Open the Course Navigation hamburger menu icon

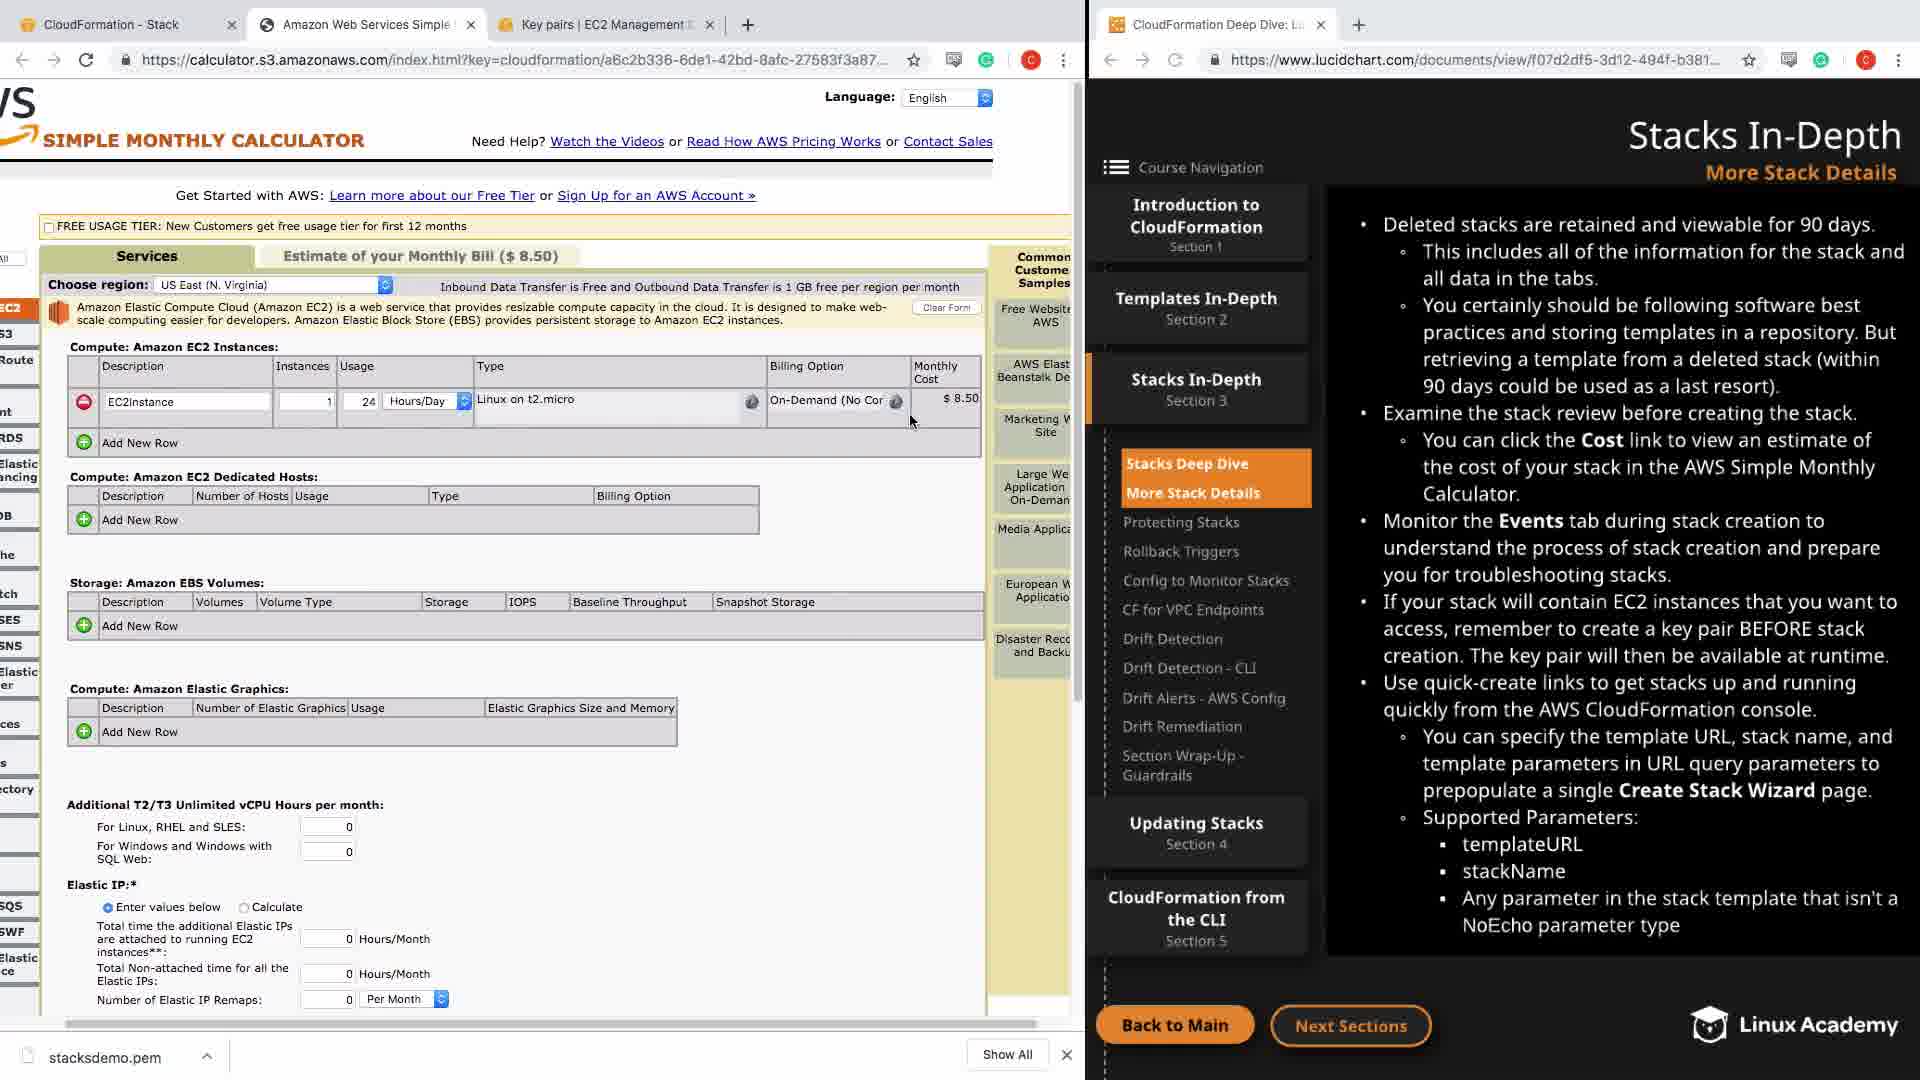click(1116, 168)
